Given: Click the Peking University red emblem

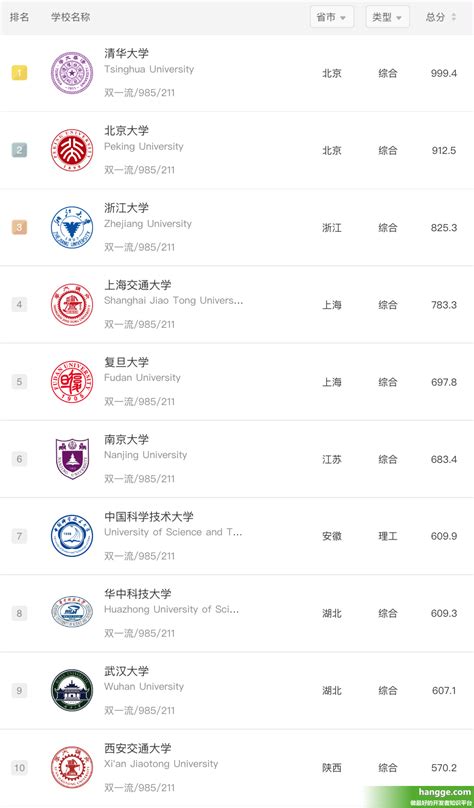Looking at the screenshot, I should pos(72,150).
